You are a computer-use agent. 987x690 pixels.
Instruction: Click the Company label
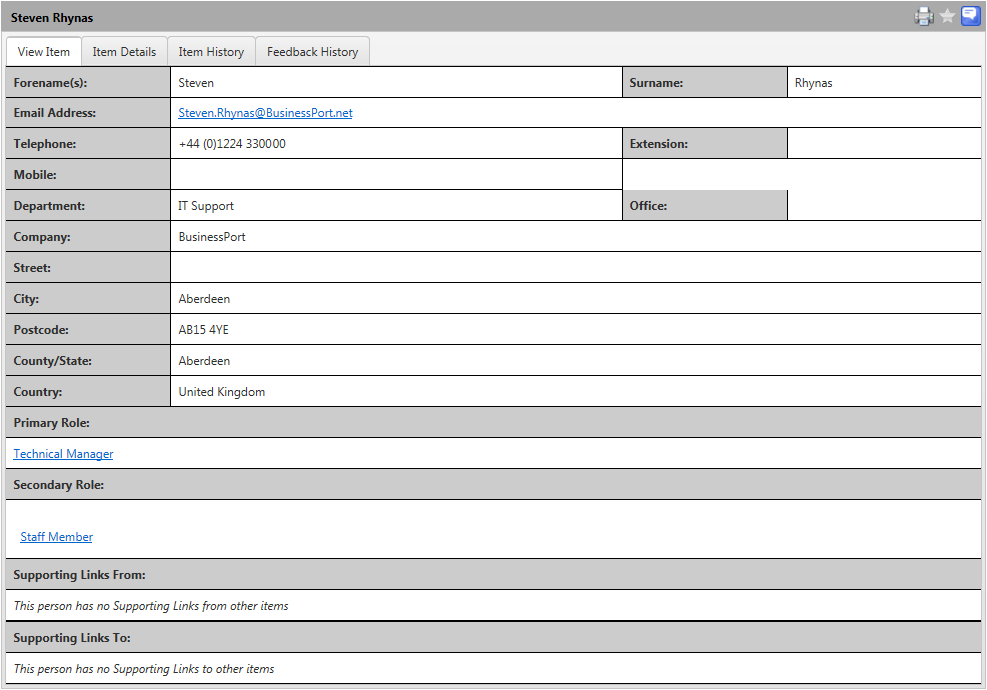point(42,237)
